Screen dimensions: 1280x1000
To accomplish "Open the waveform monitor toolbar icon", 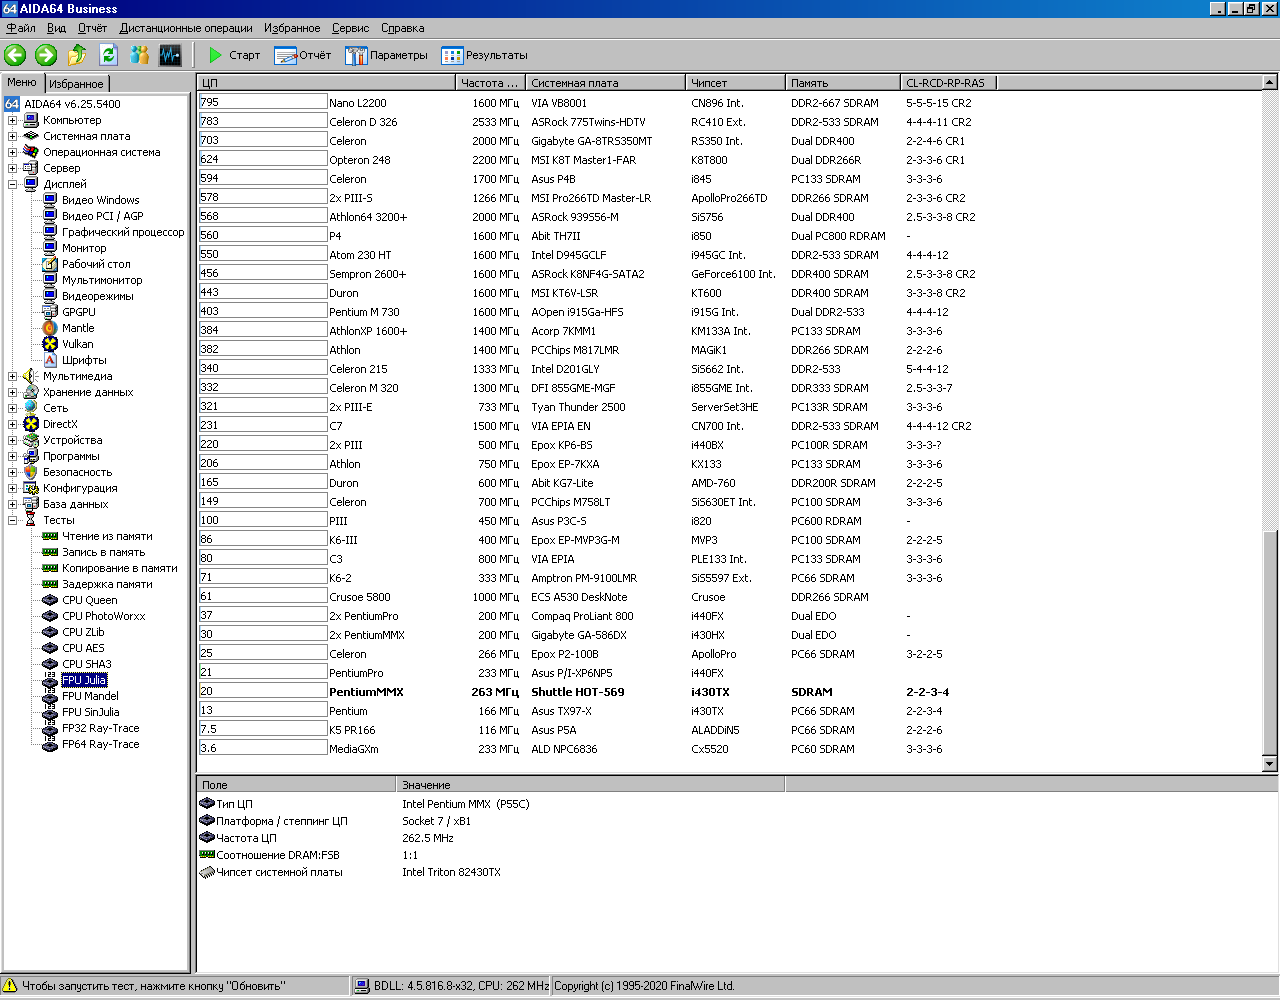I will pos(170,55).
